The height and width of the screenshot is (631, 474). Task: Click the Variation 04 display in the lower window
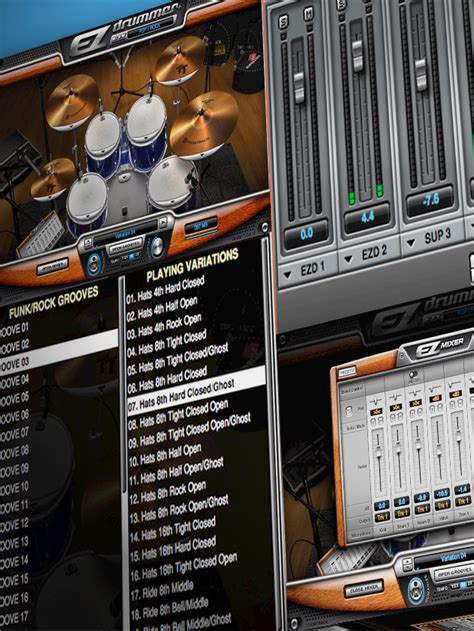(445, 558)
